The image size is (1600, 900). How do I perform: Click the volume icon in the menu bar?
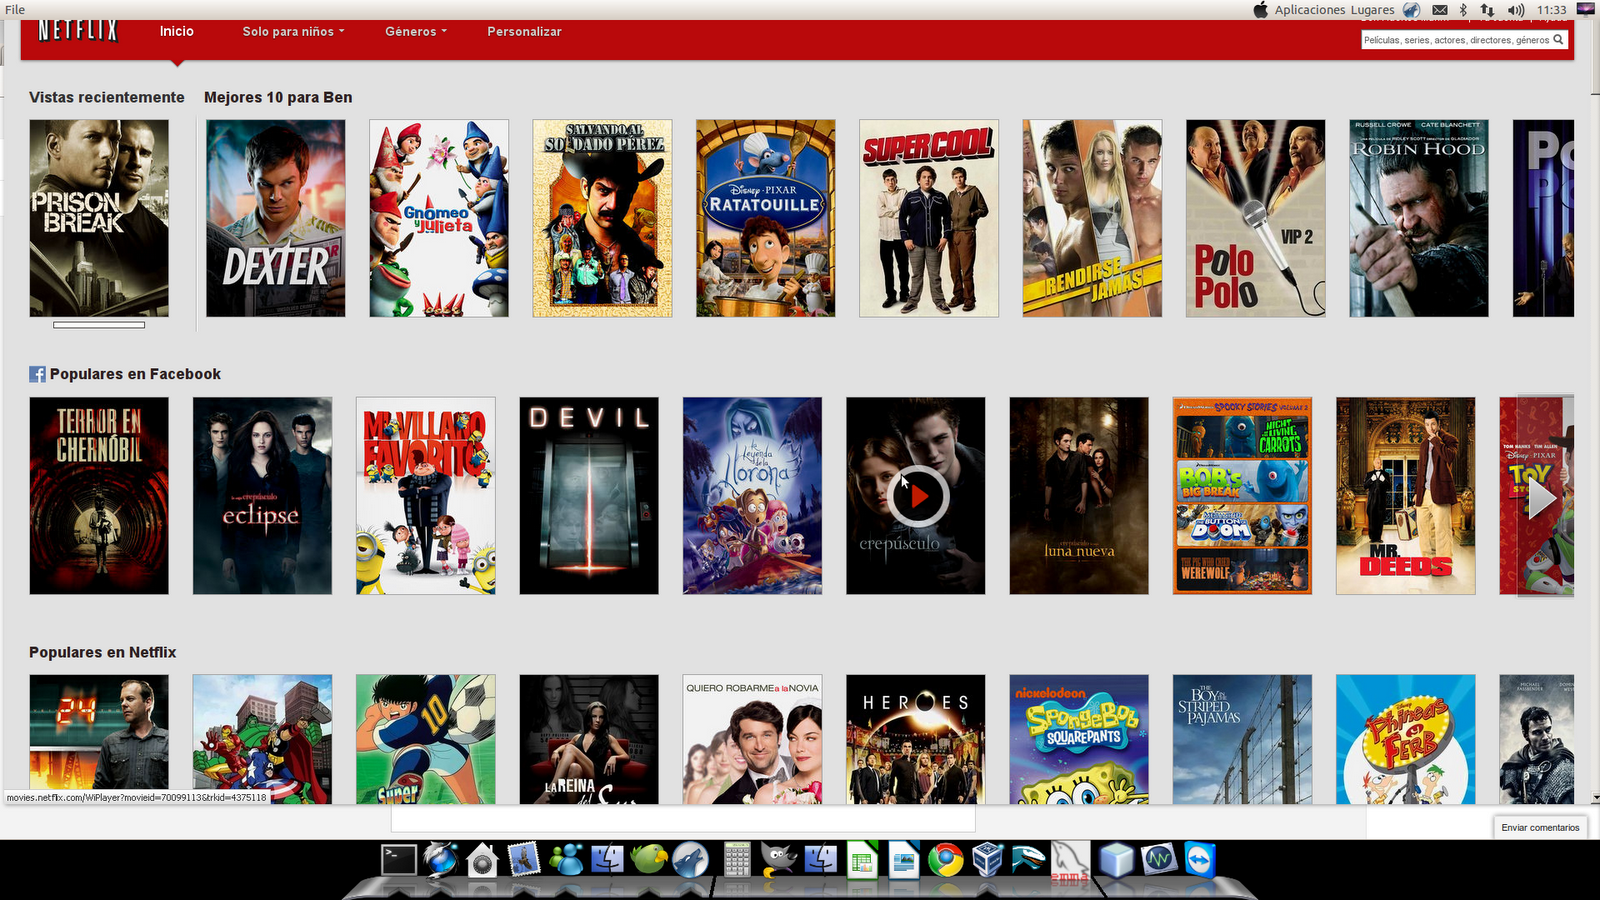pos(1514,10)
